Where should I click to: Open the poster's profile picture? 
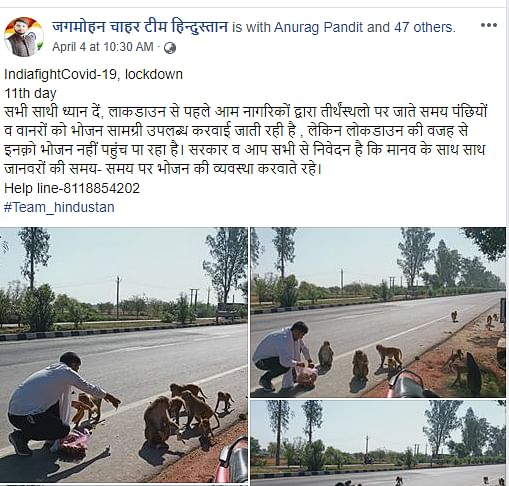(24, 37)
